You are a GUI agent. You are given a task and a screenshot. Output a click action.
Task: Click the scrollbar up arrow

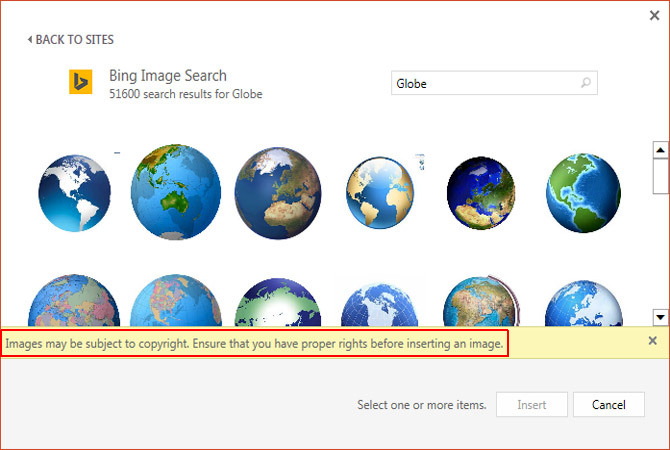coord(660,150)
